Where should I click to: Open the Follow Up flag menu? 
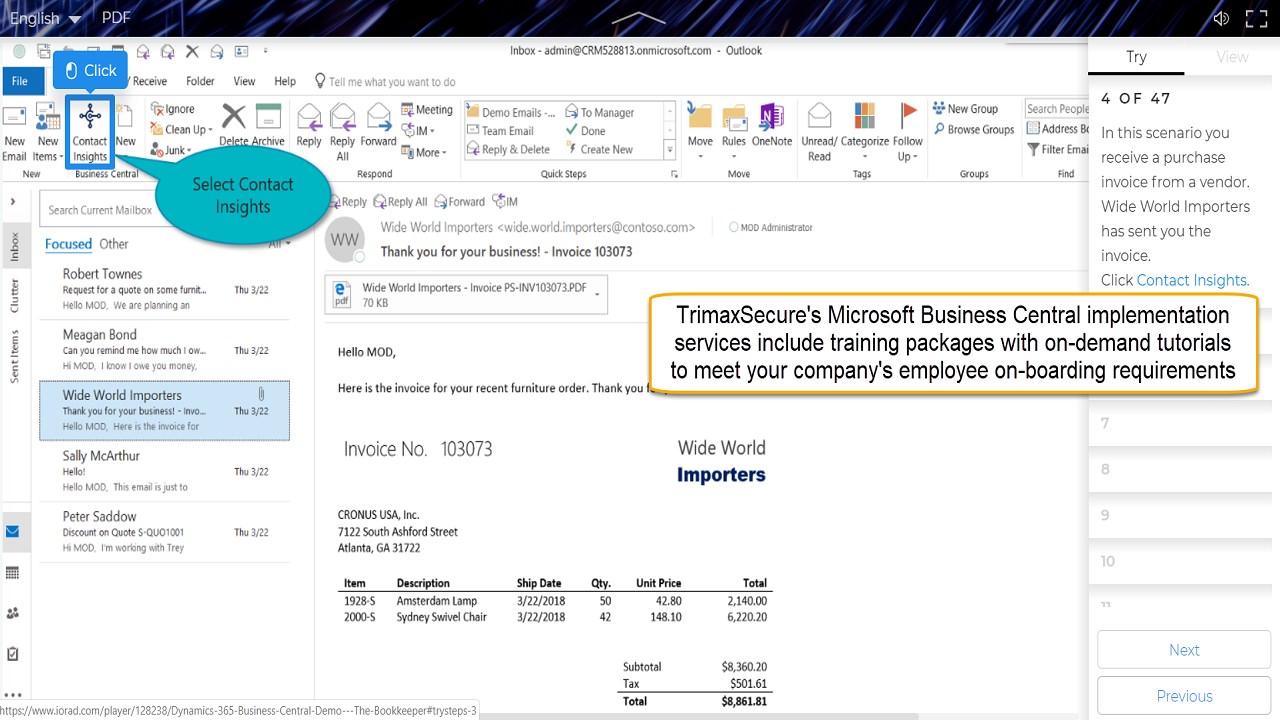point(908,132)
